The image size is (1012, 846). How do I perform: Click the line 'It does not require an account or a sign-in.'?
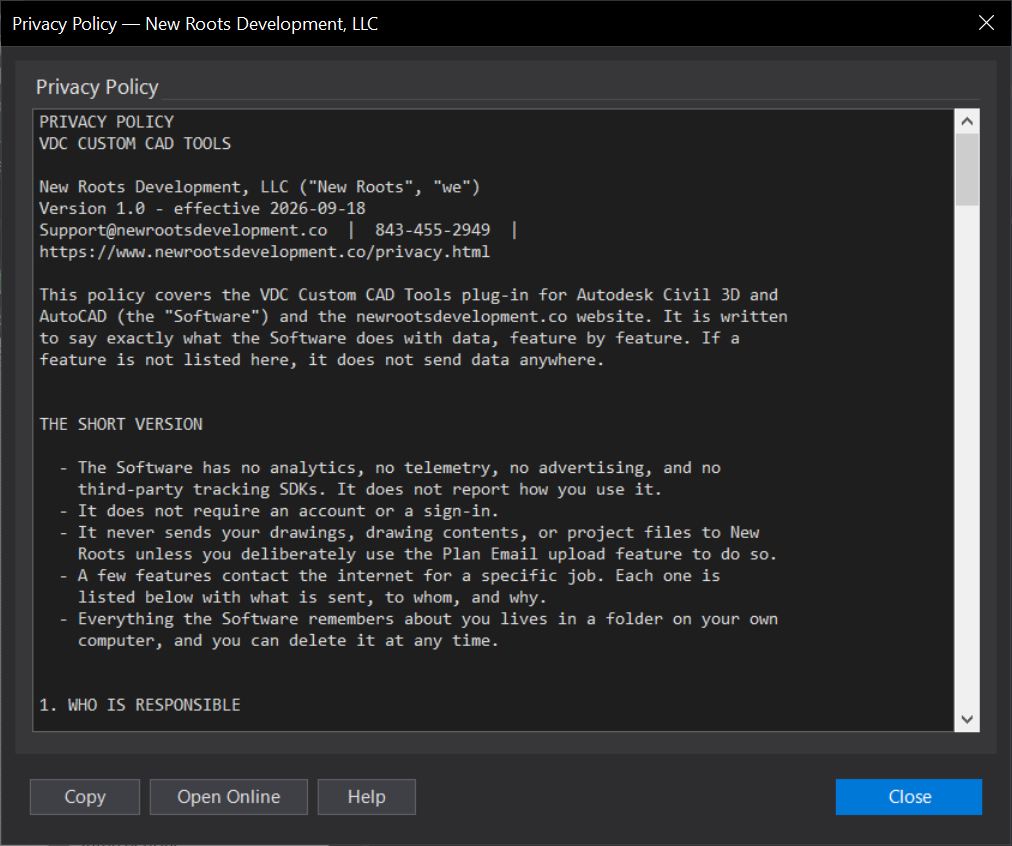[x=288, y=511]
